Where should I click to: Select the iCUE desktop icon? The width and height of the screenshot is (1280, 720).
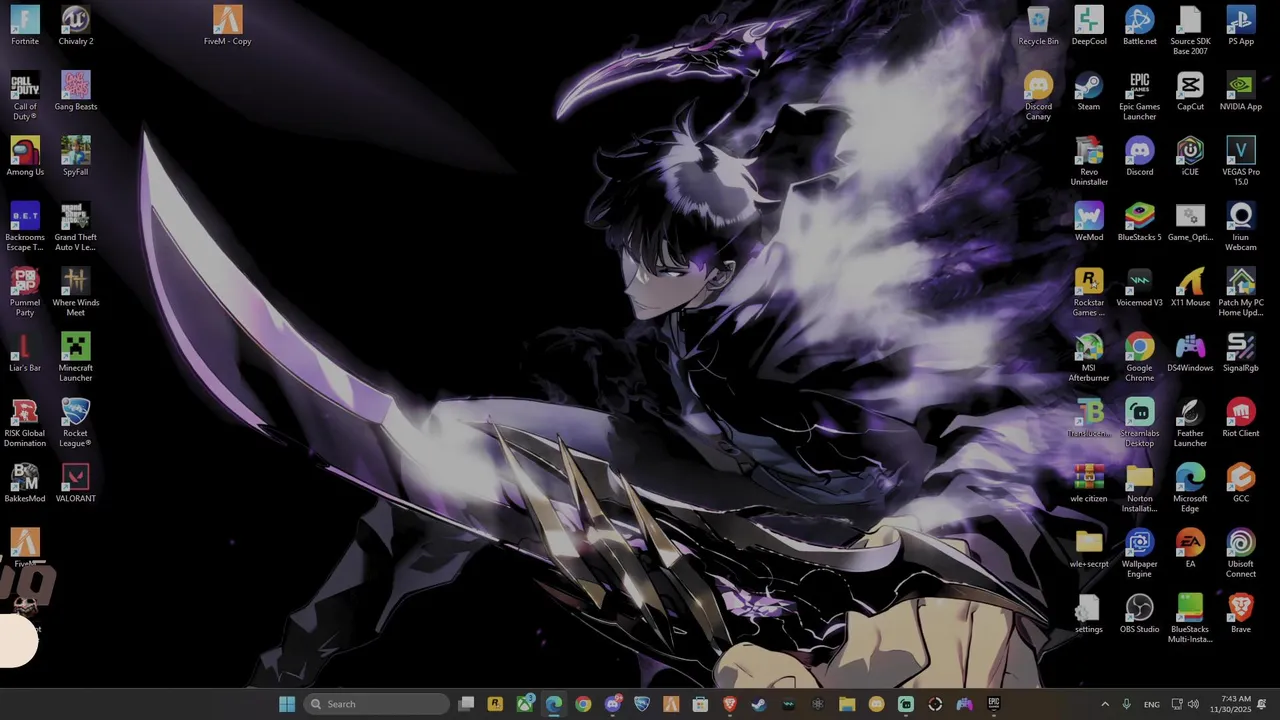pos(1190,156)
